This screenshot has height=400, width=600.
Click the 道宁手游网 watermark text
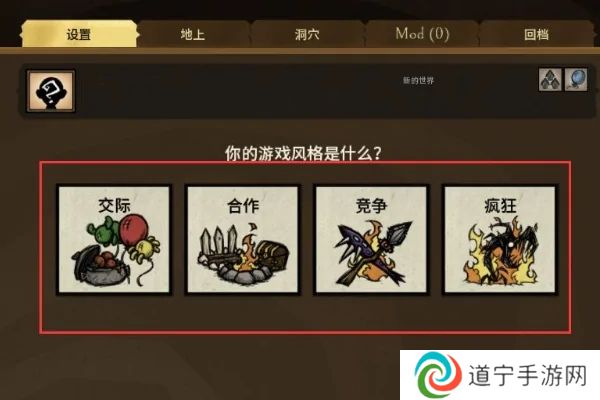[528, 376]
